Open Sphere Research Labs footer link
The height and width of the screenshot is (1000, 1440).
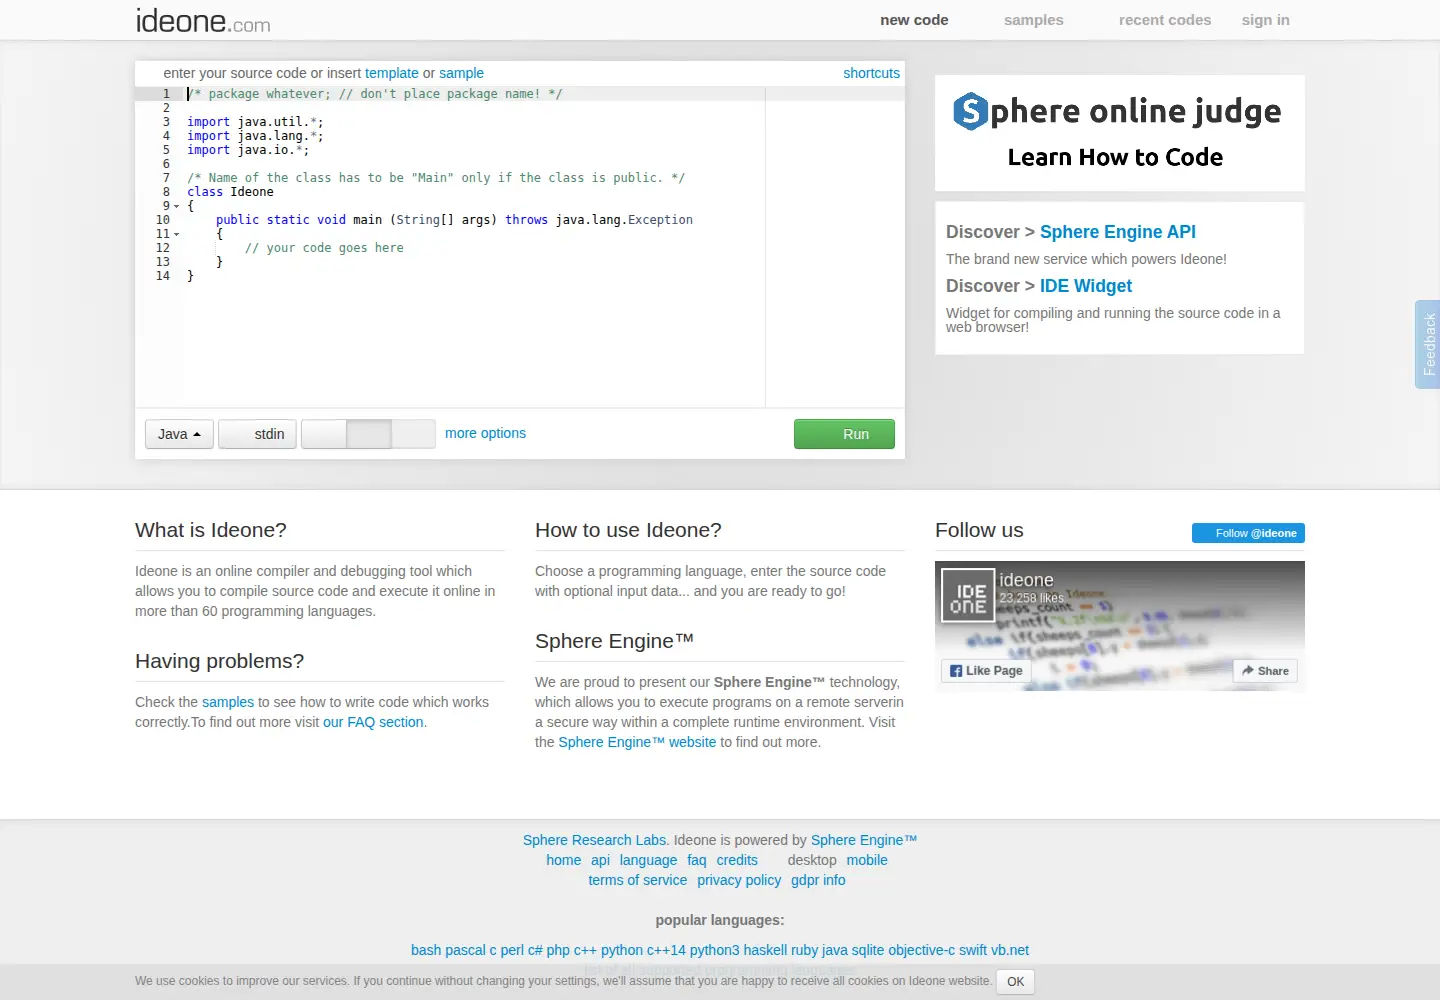pos(594,840)
